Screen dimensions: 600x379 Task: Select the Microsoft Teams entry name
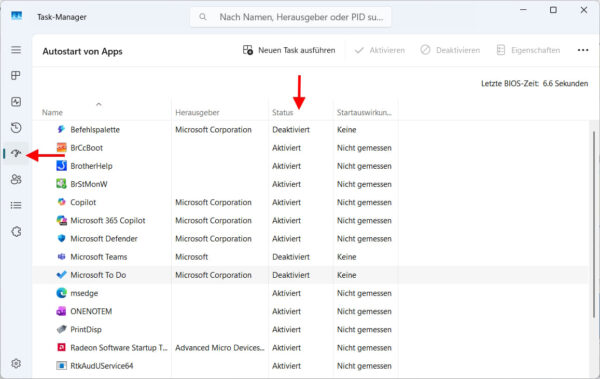(x=99, y=257)
